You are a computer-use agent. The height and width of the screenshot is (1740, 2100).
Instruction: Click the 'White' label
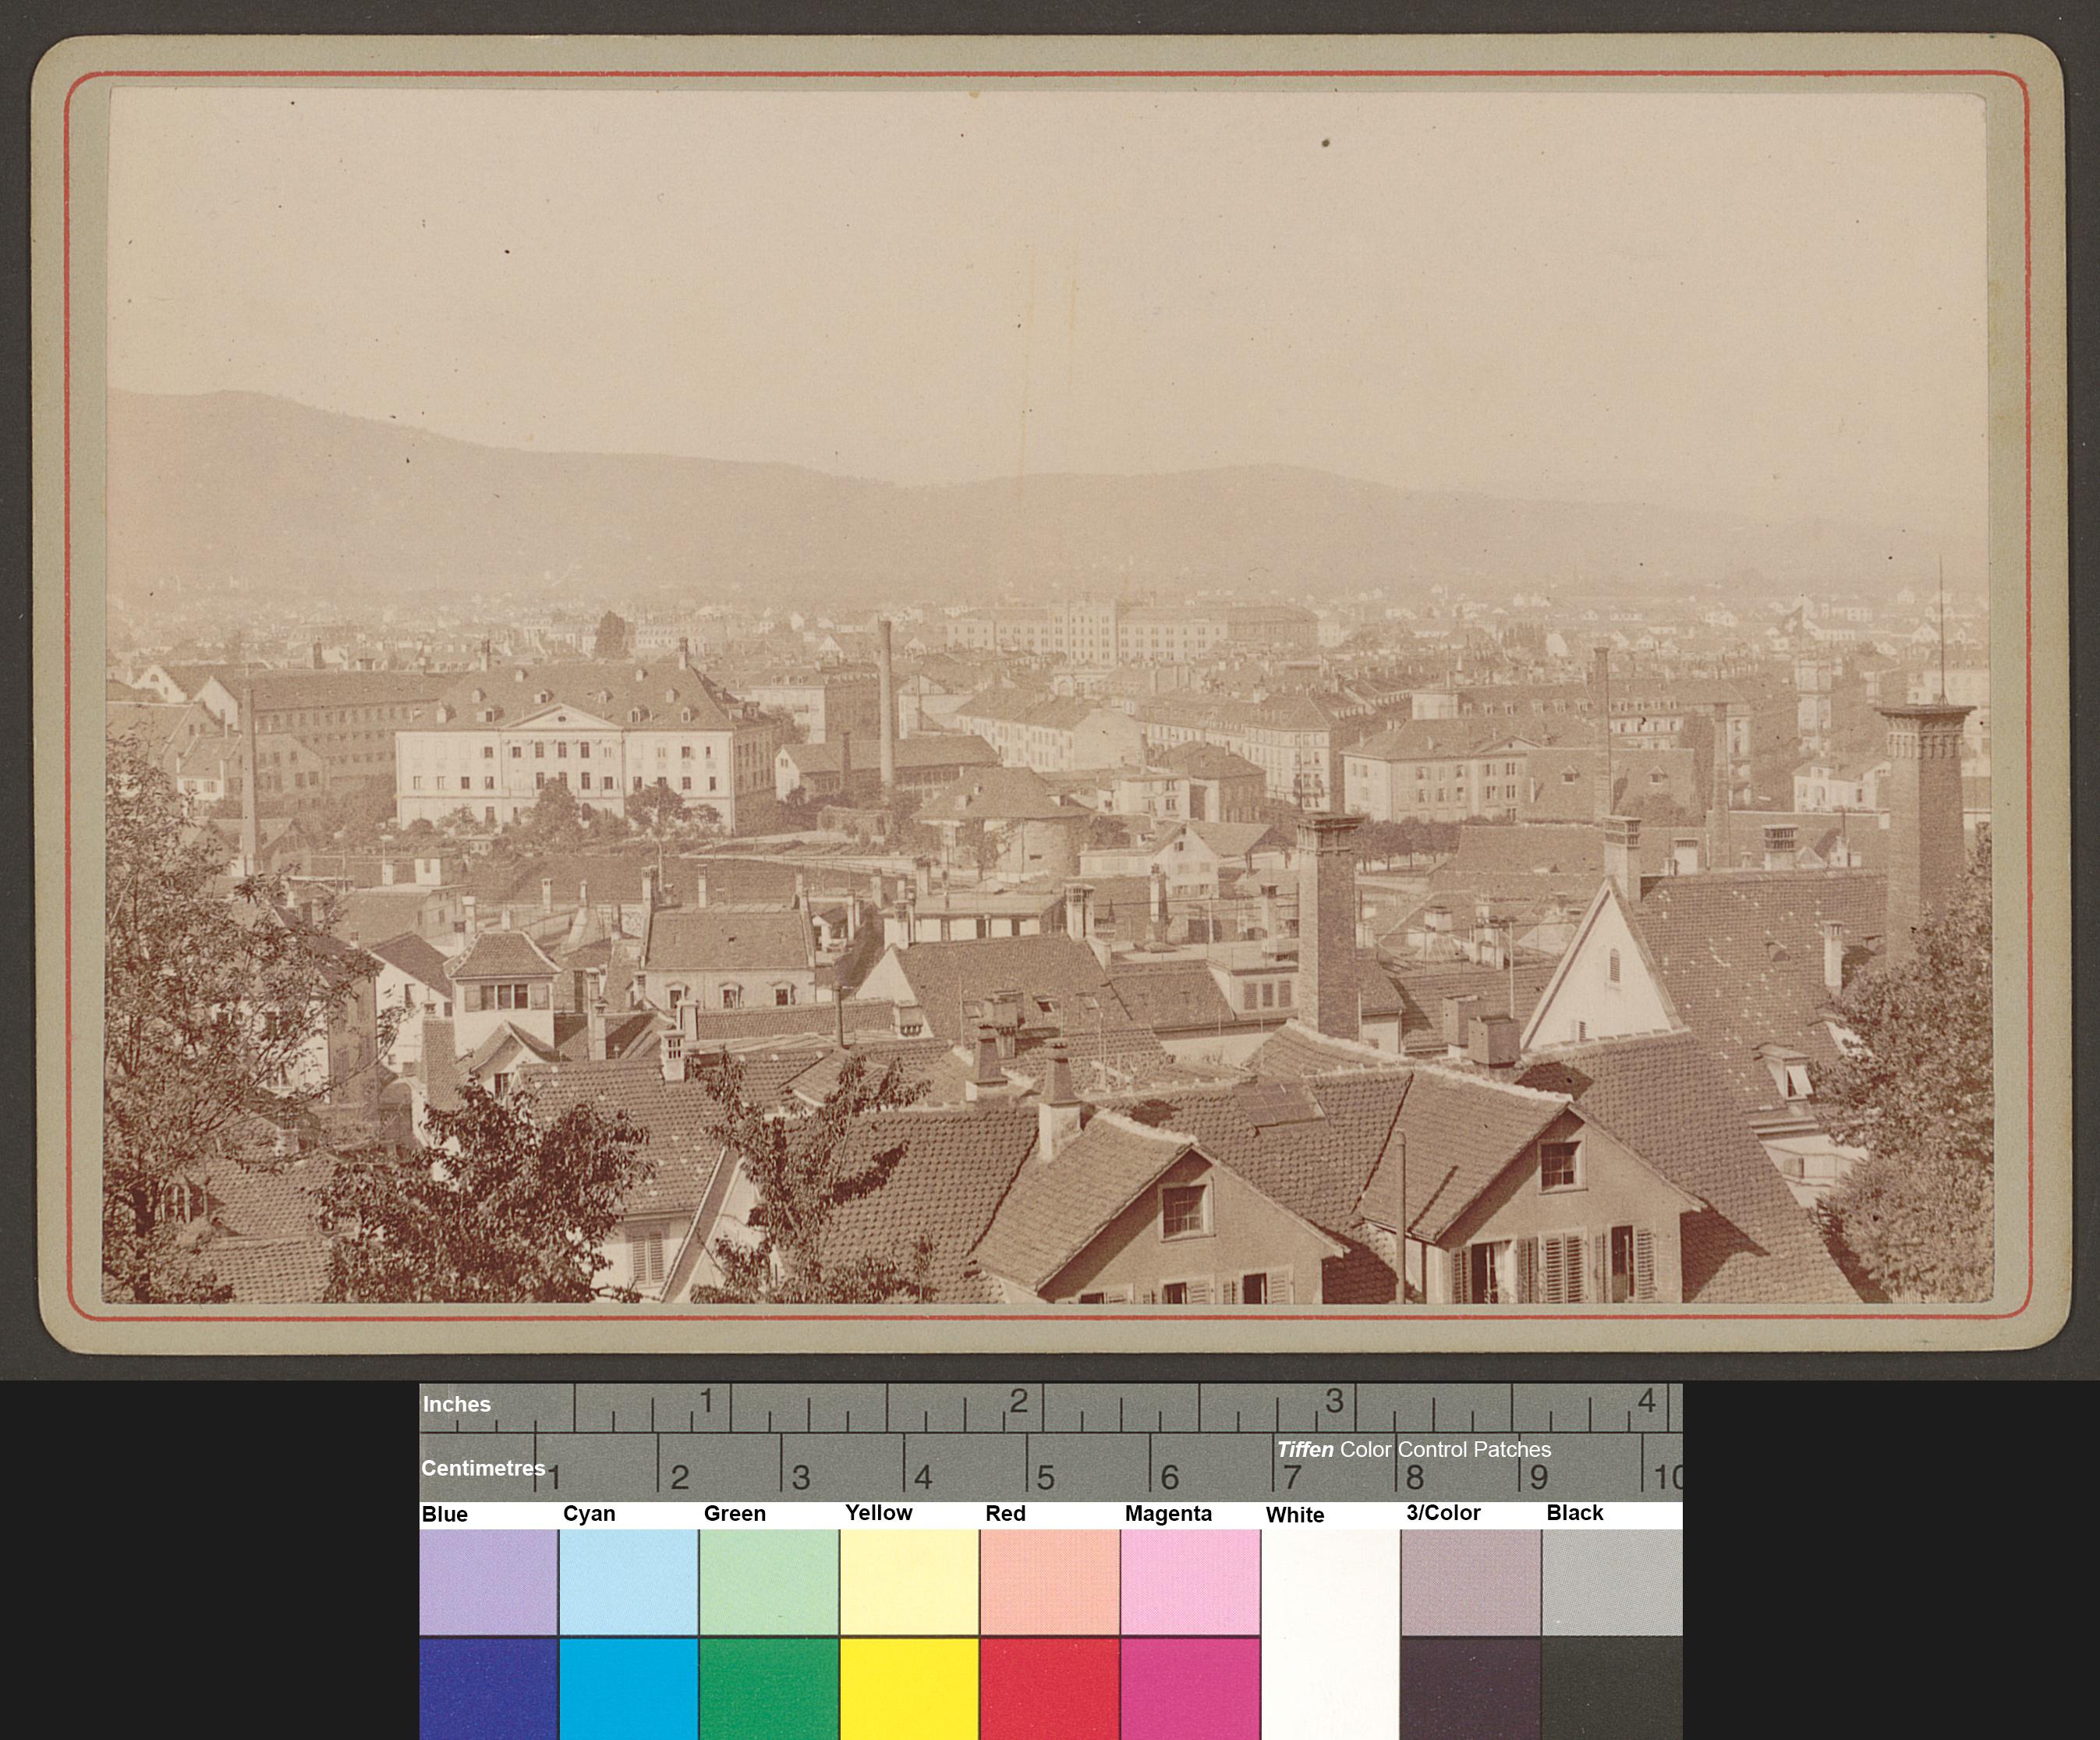[1295, 1515]
